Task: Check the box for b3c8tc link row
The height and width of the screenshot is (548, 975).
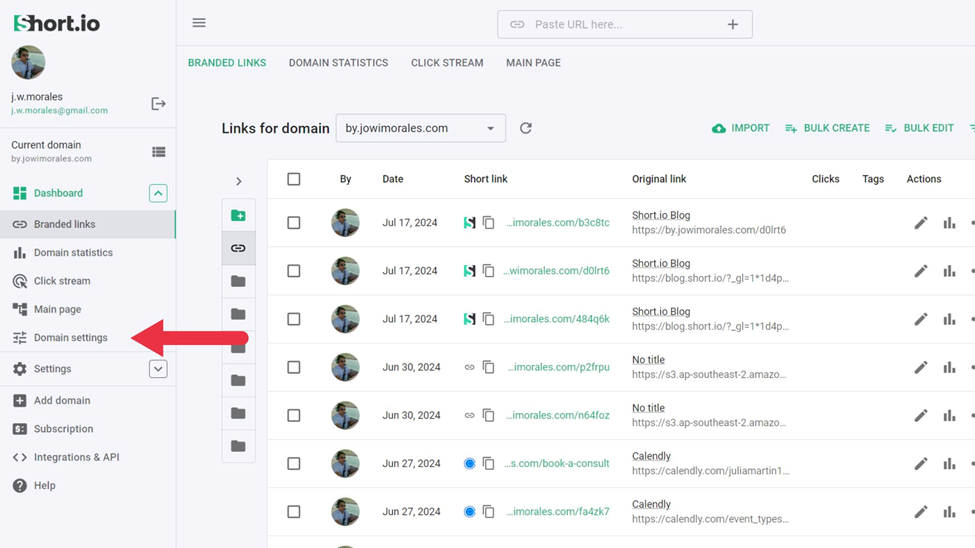Action: [x=293, y=223]
